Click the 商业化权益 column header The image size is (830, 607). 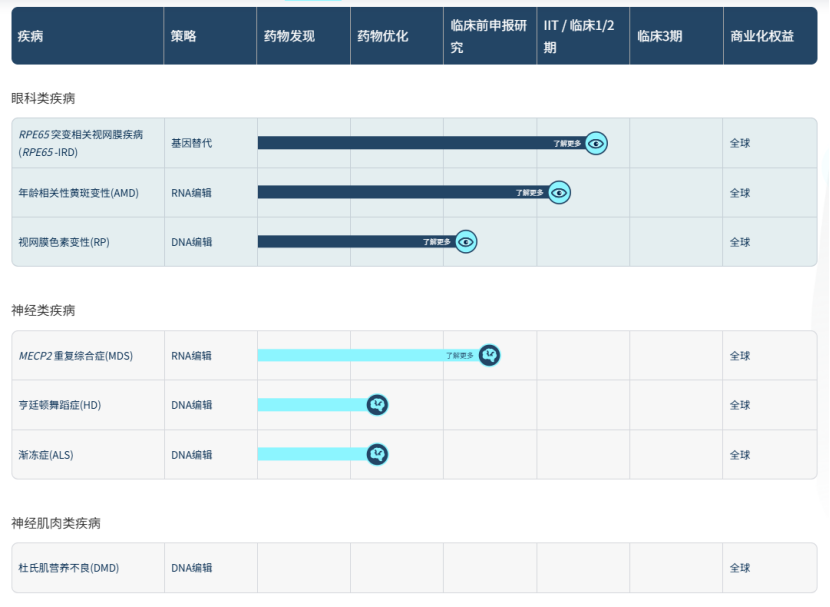point(762,36)
